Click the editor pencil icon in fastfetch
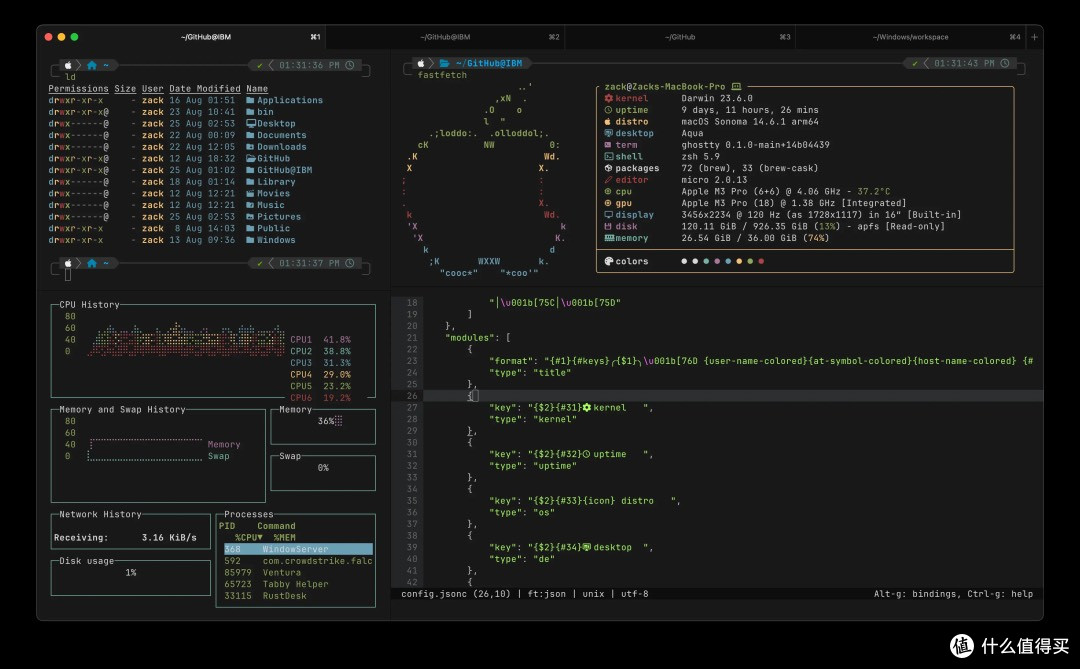The image size is (1080, 669). pos(608,181)
